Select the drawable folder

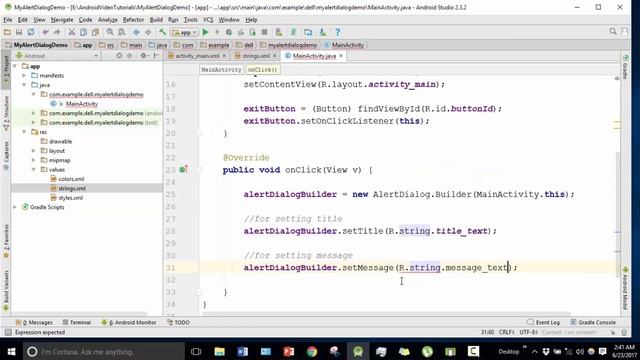[60, 141]
